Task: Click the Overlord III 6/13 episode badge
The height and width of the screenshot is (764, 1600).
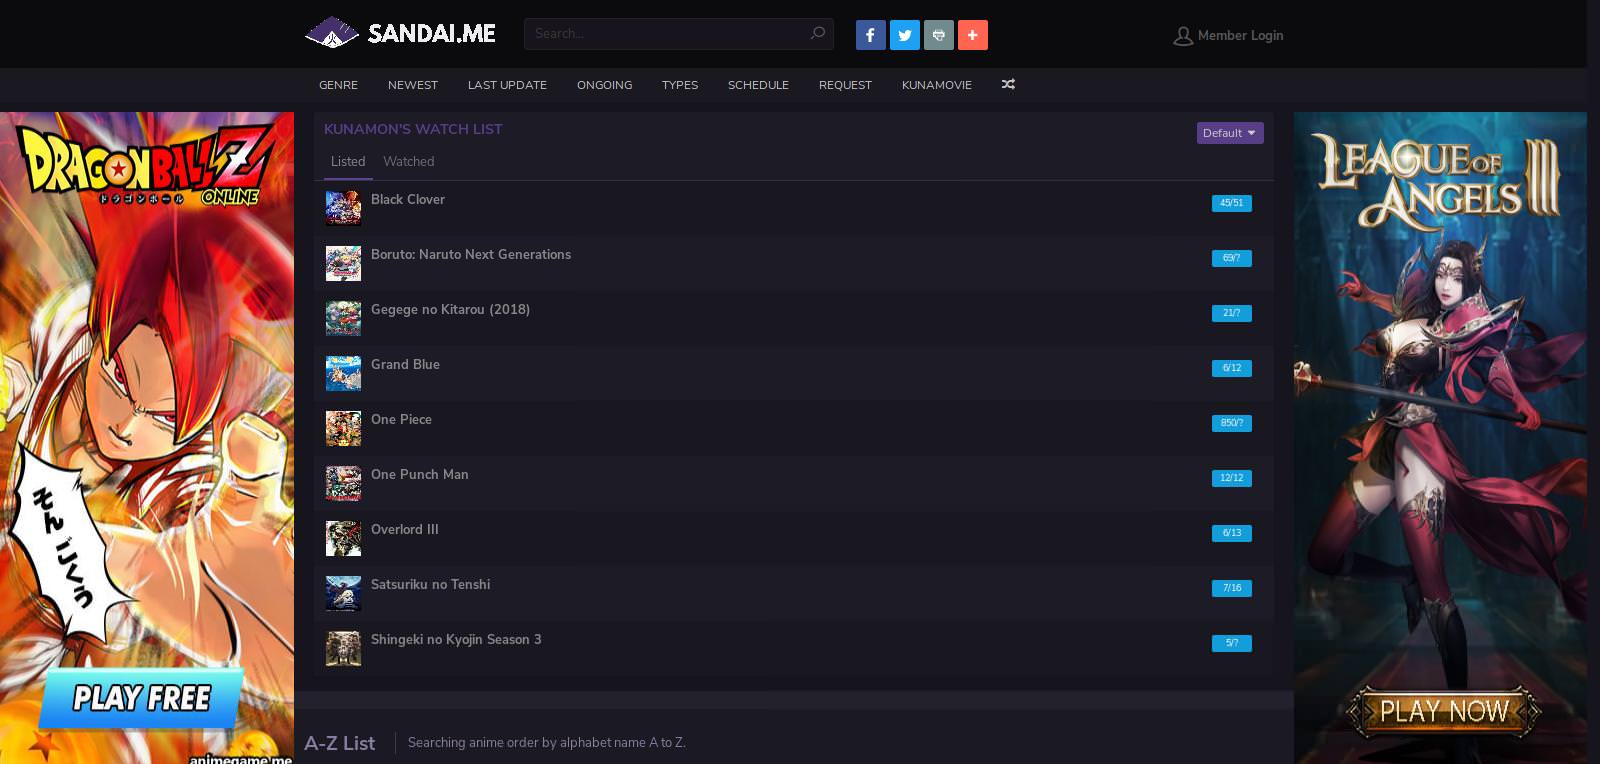Action: coord(1231,533)
